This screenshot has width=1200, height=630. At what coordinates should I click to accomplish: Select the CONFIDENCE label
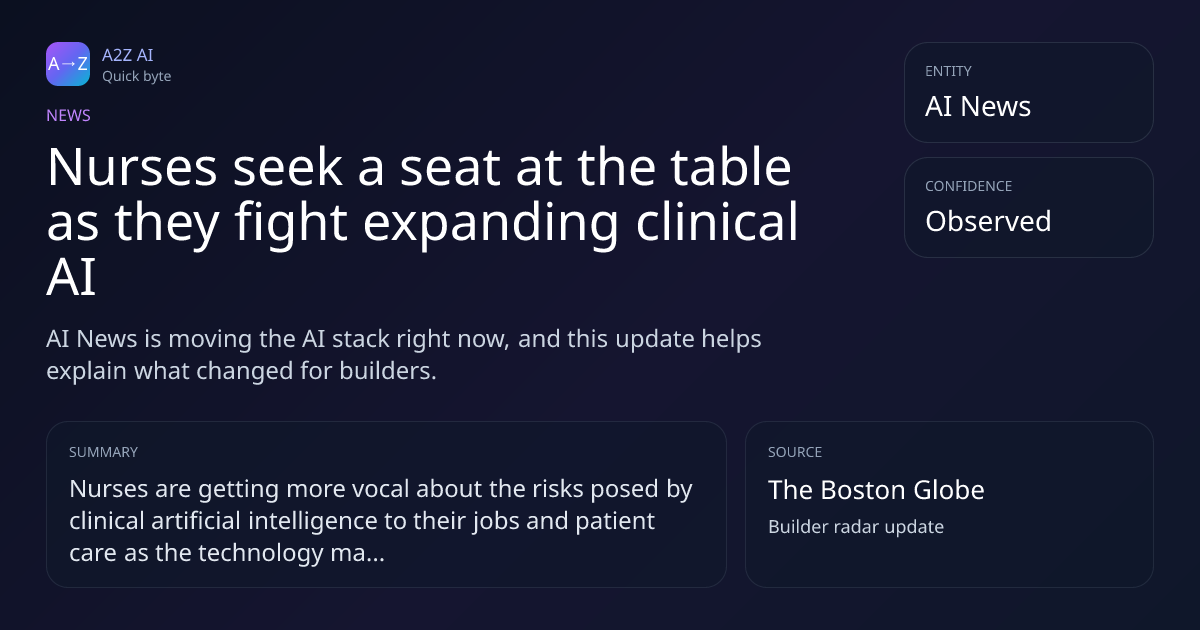pos(968,186)
